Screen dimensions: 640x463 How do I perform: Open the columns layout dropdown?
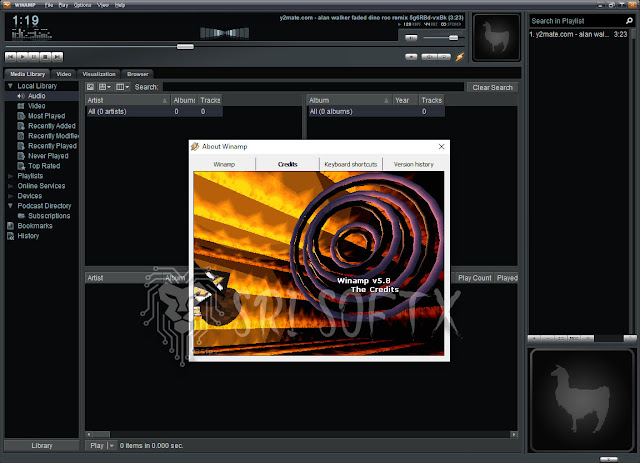[x=122, y=87]
